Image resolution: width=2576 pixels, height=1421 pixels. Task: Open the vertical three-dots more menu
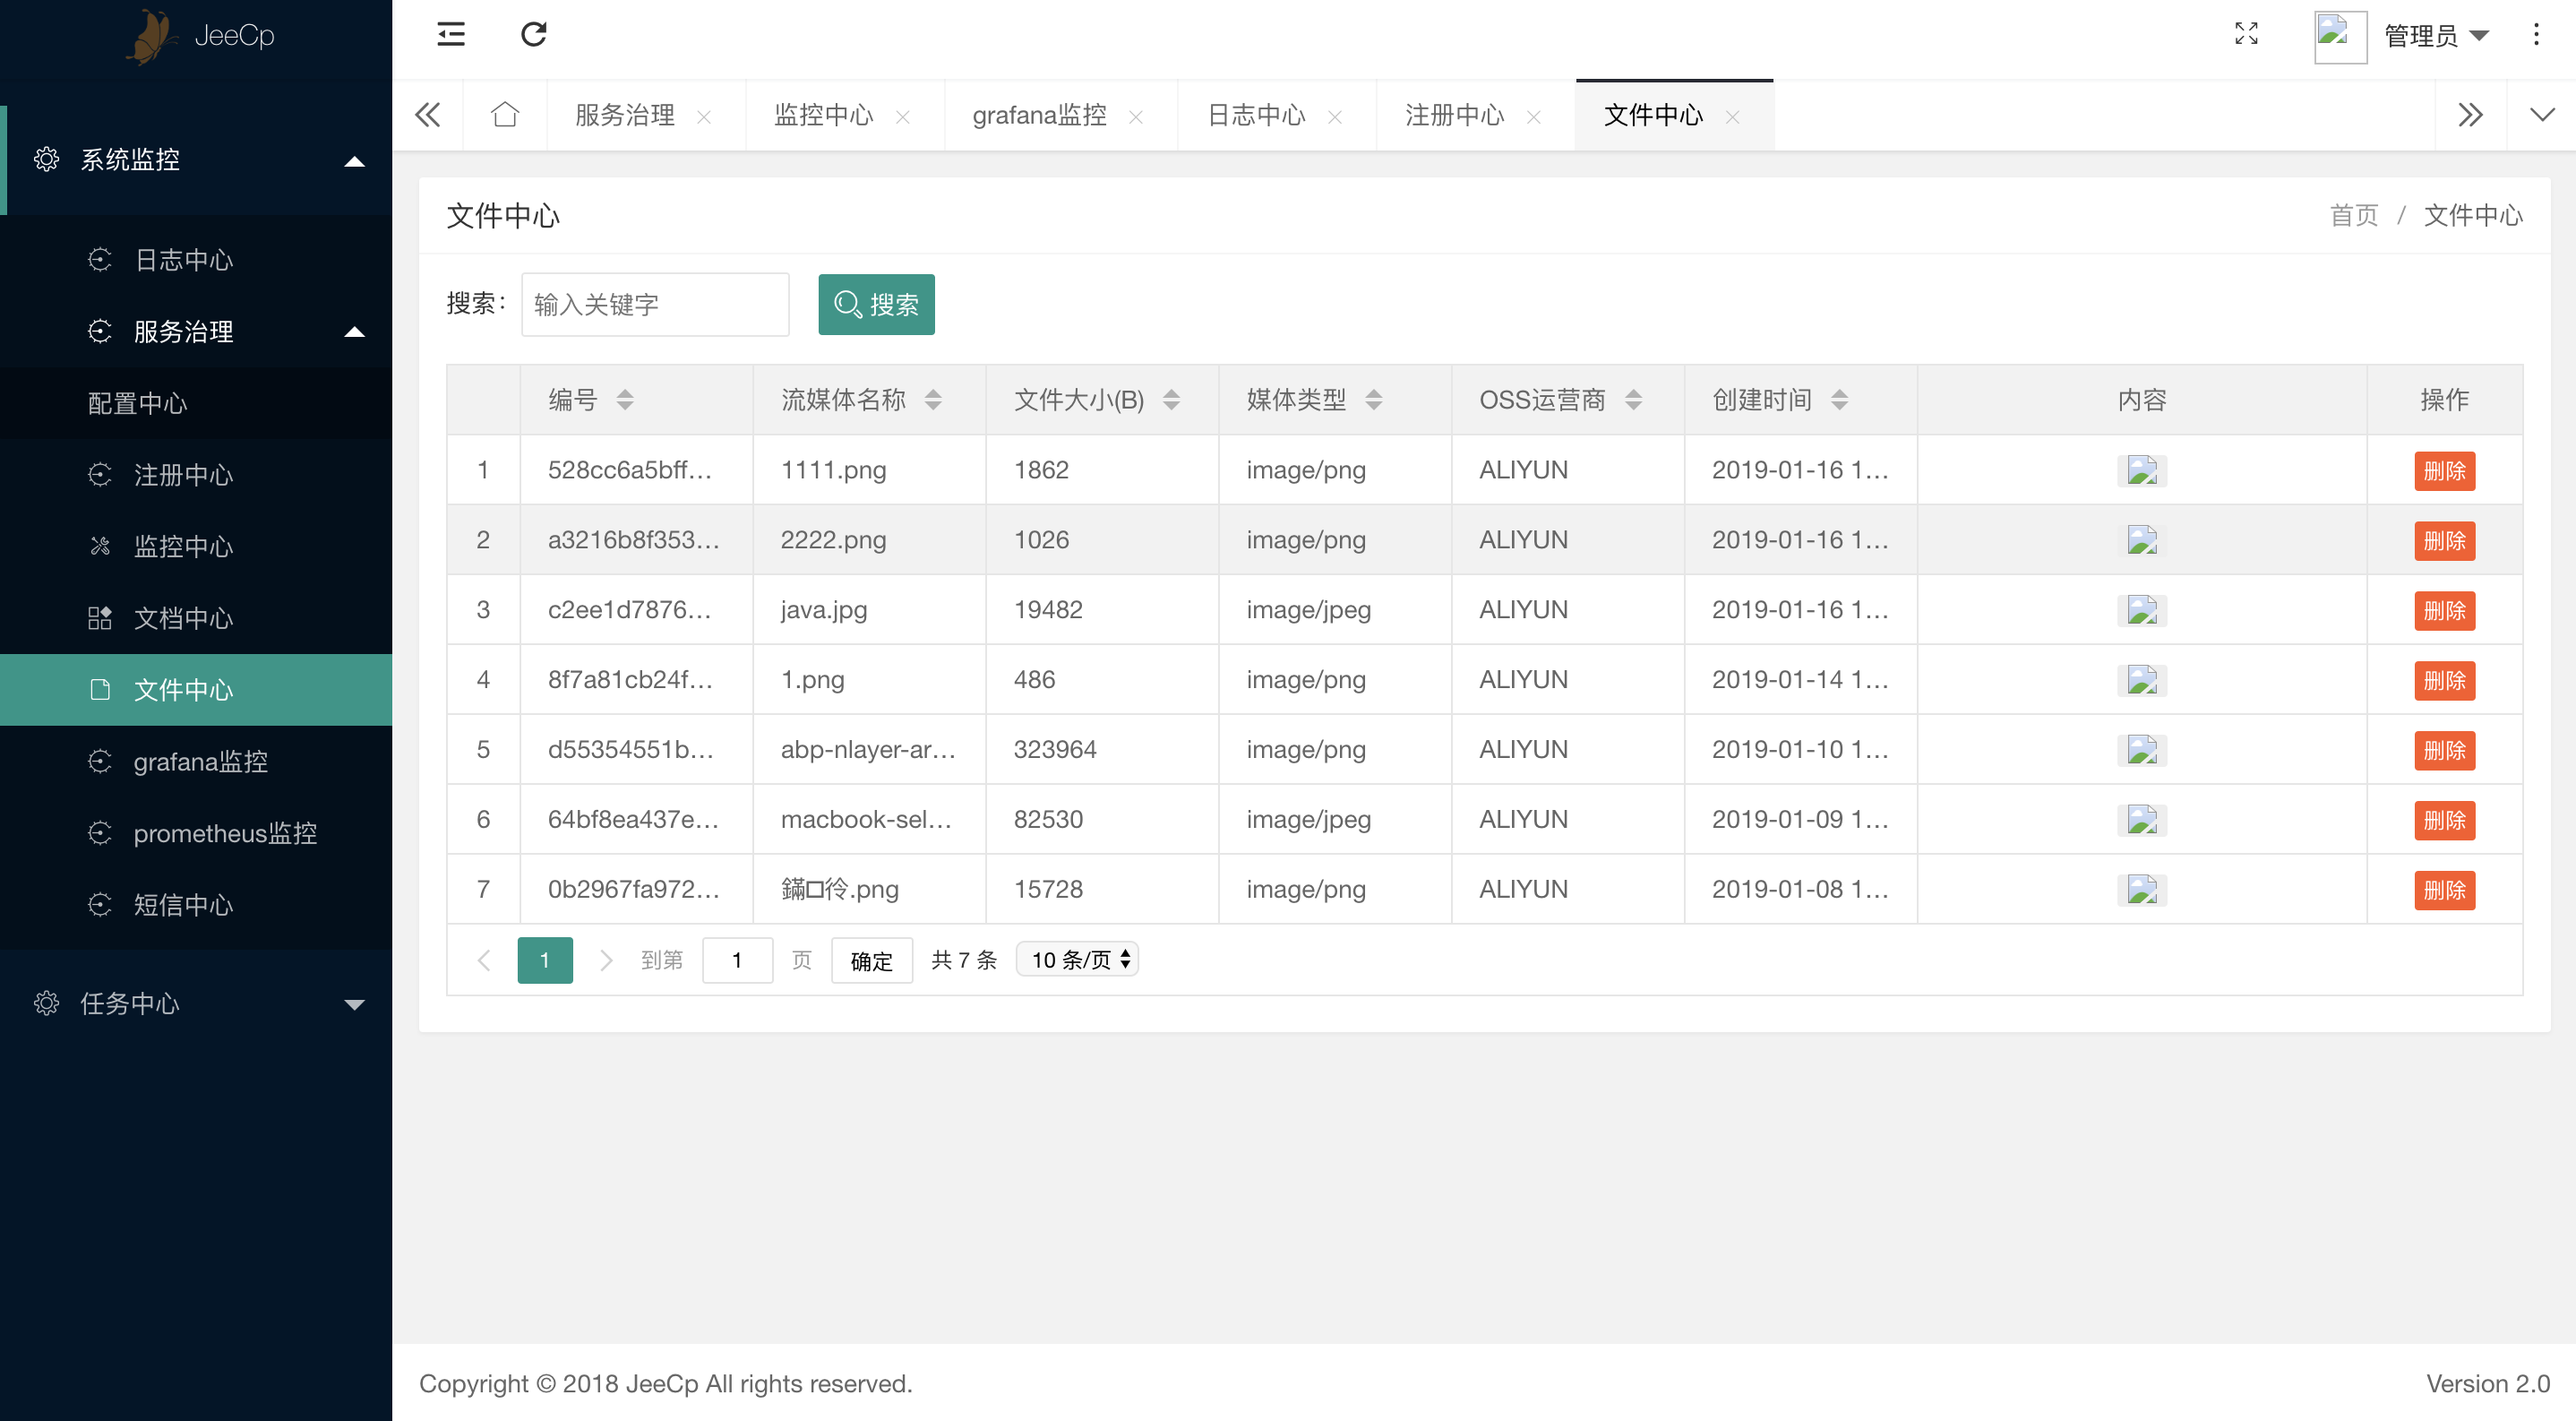tap(2536, 35)
